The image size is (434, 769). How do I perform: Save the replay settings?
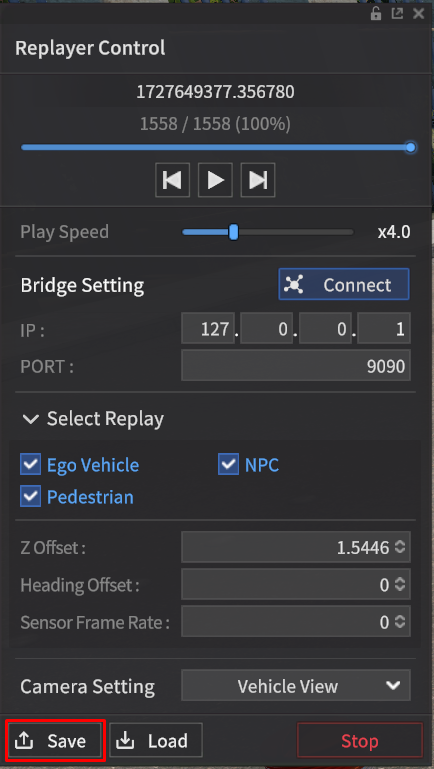pyautogui.click(x=55, y=741)
